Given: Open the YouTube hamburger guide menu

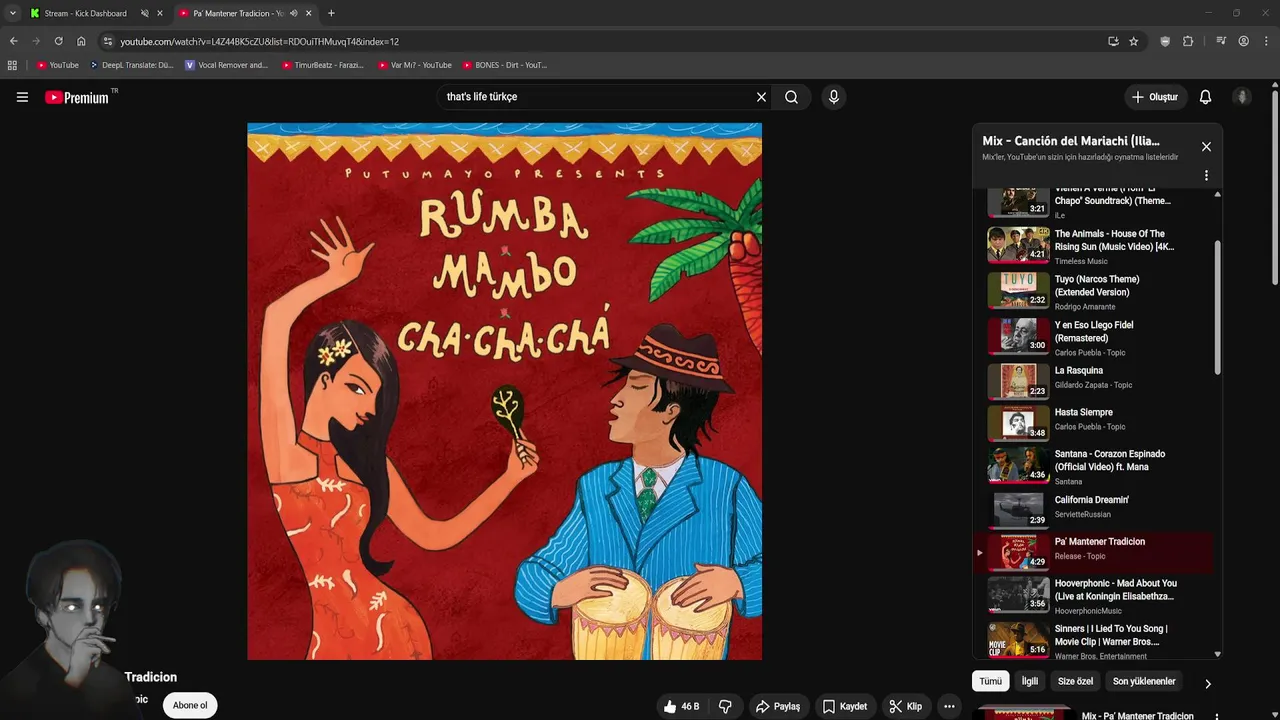Looking at the screenshot, I should tap(22, 97).
